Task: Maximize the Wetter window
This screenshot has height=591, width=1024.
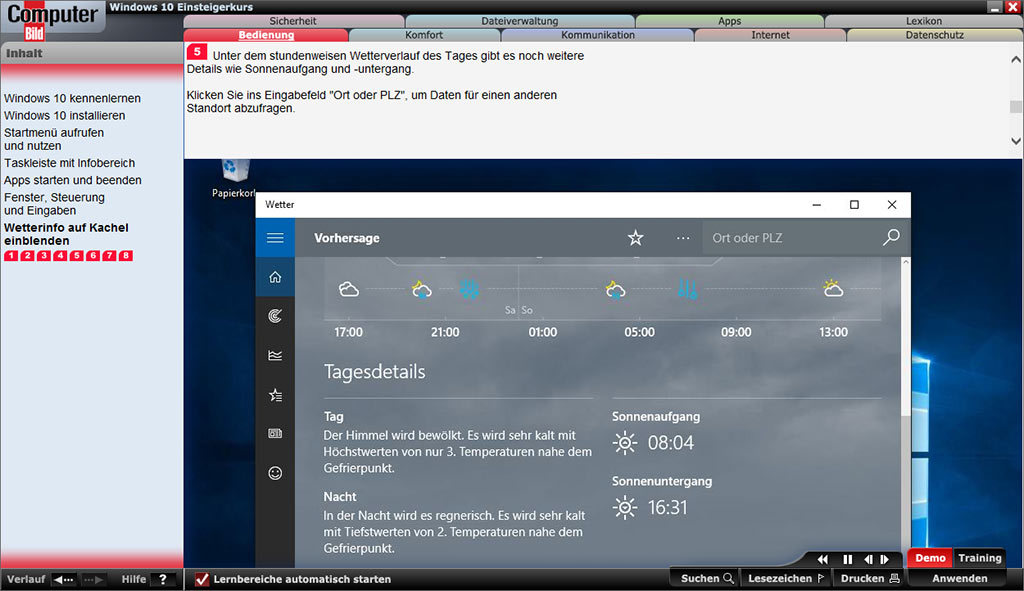Action: point(854,204)
